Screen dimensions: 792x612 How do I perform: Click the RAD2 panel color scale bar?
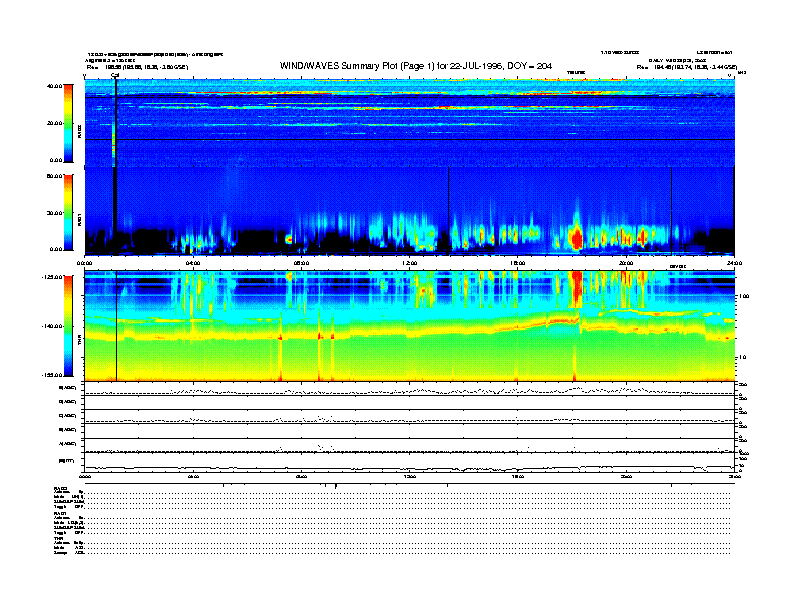tap(68, 123)
